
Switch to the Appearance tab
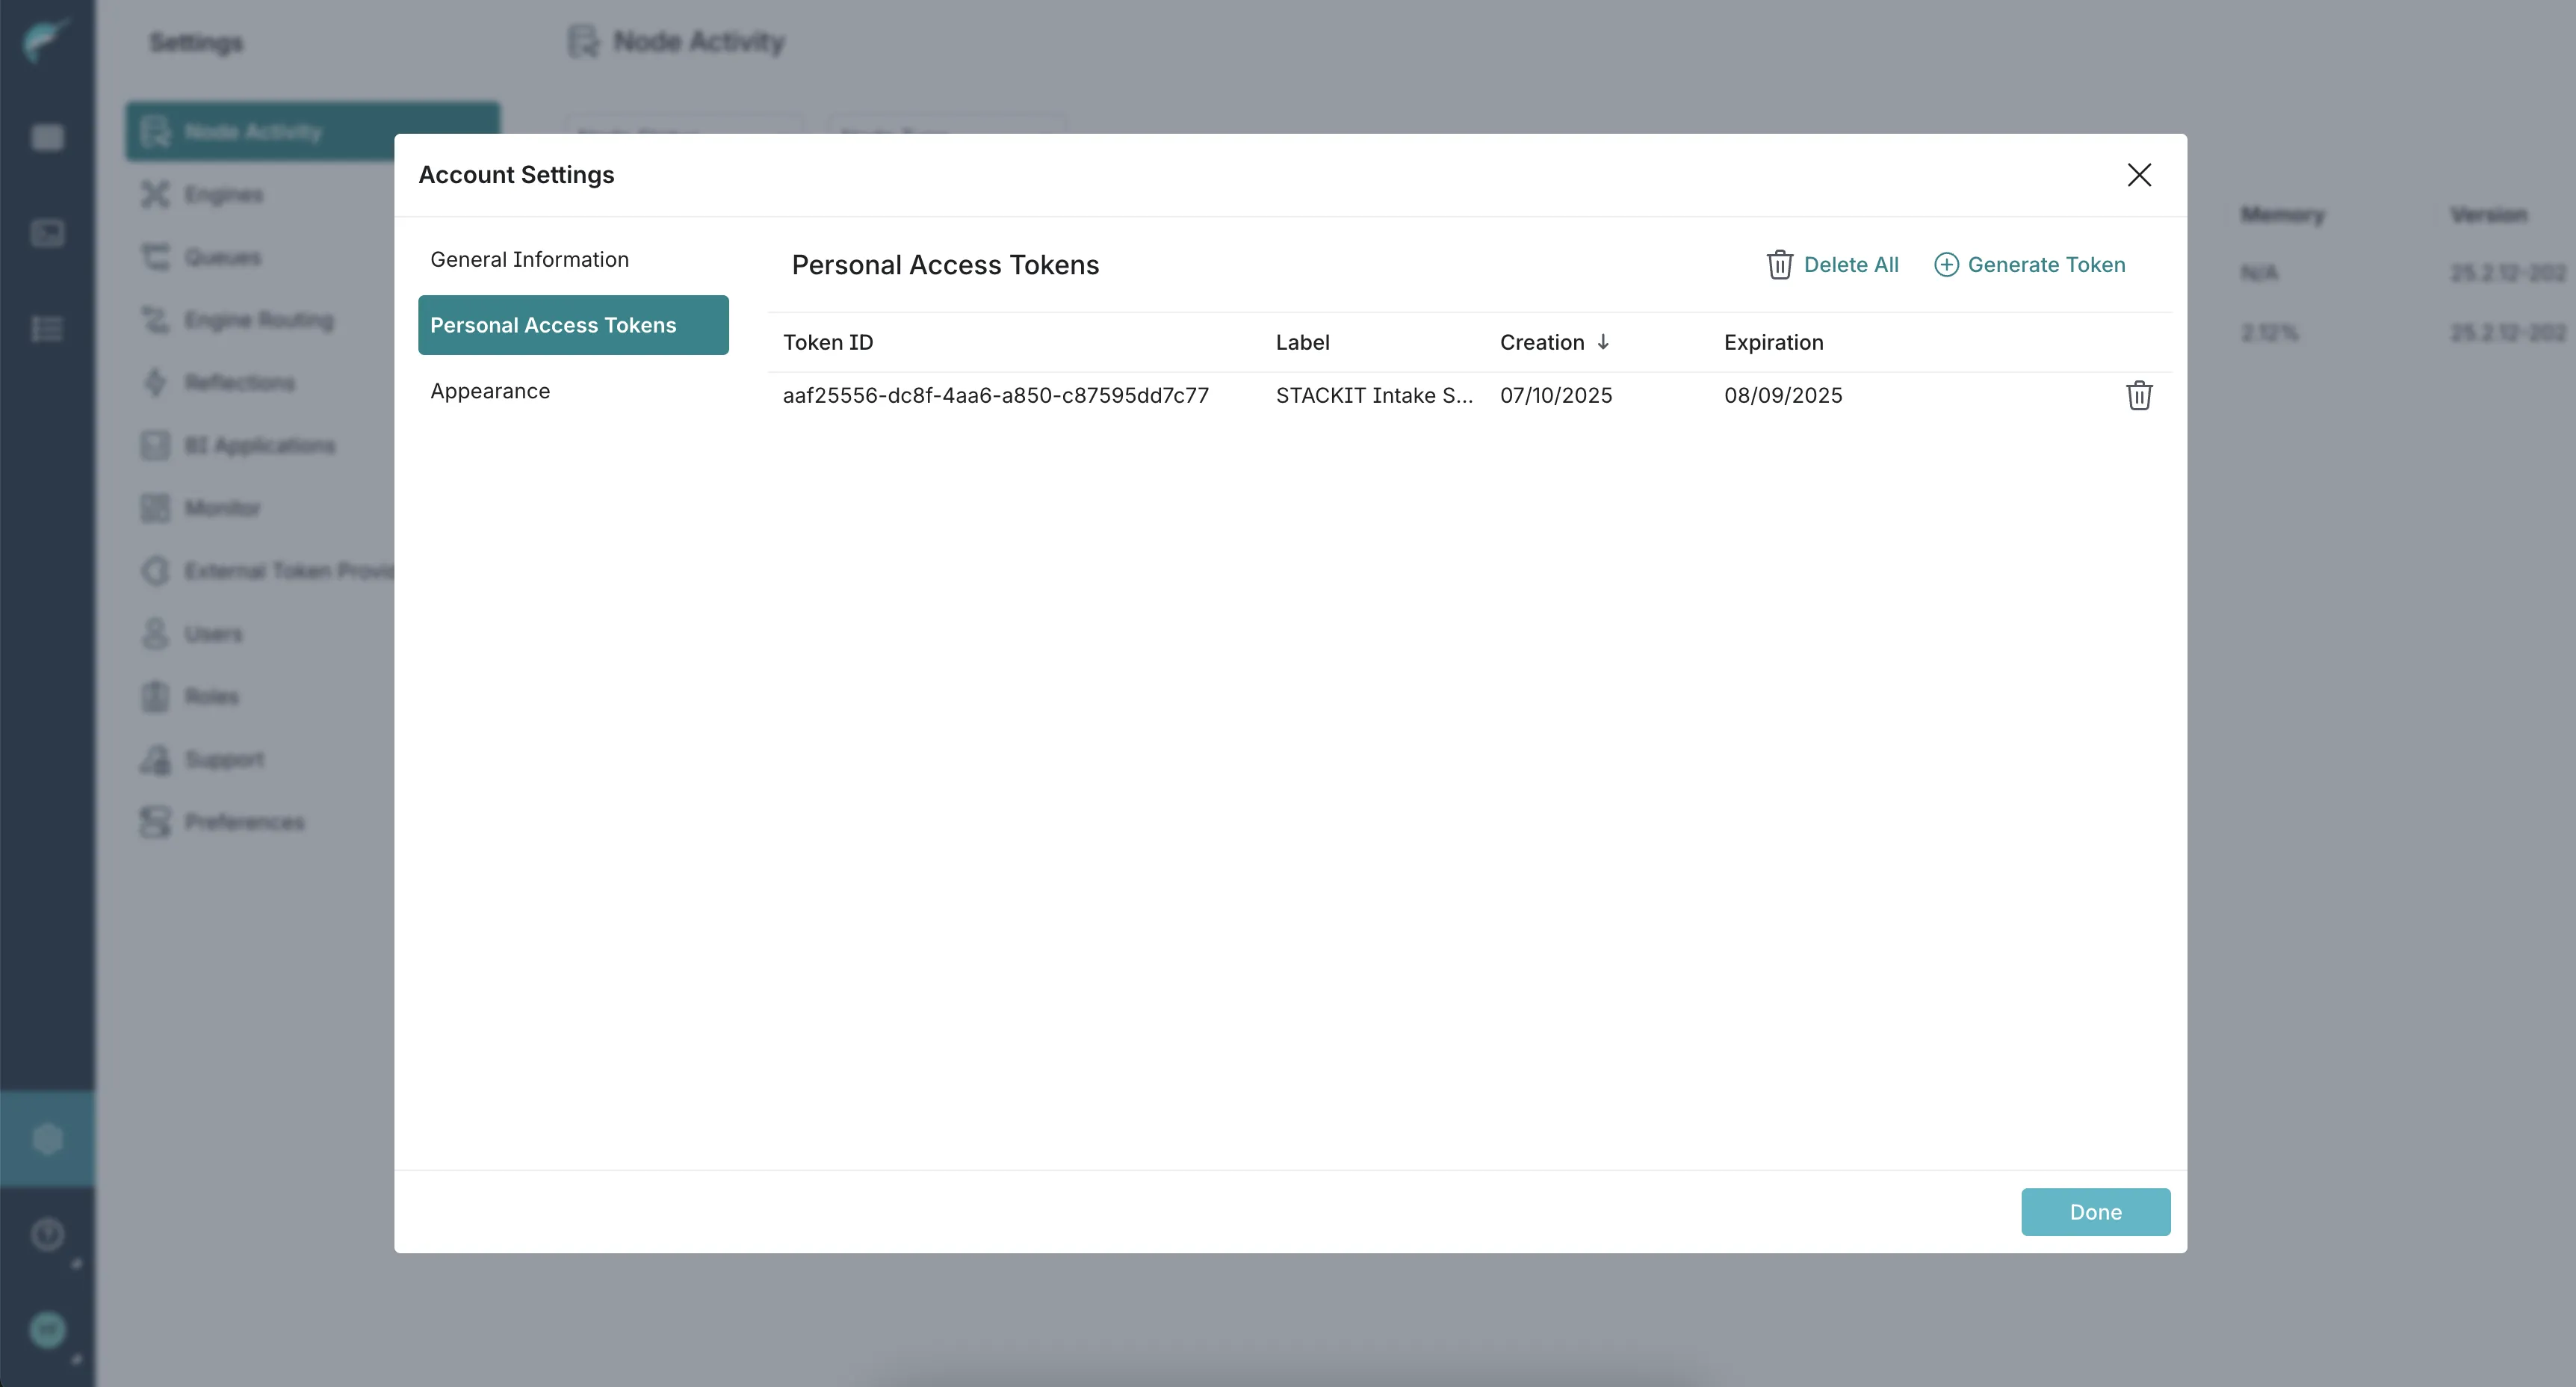pos(490,390)
